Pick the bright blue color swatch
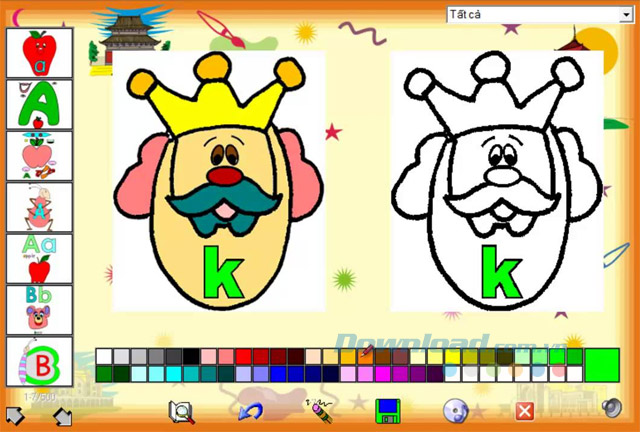Image resolution: width=640 pixels, height=432 pixels. pos(278,374)
